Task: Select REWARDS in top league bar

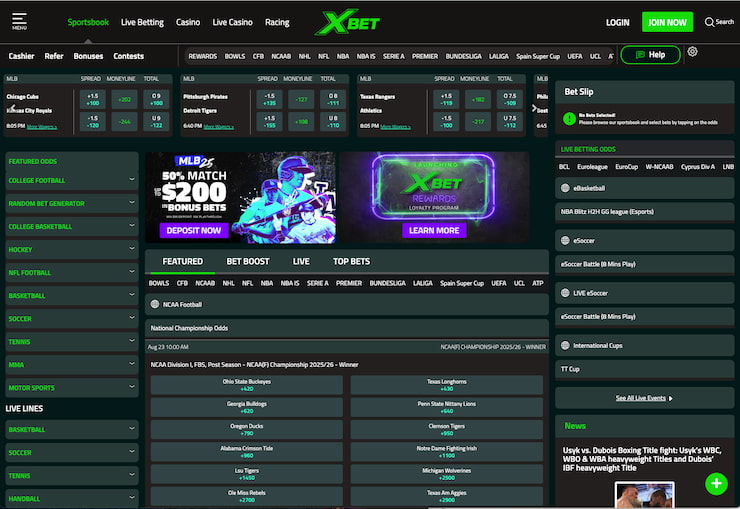Action: click(202, 56)
